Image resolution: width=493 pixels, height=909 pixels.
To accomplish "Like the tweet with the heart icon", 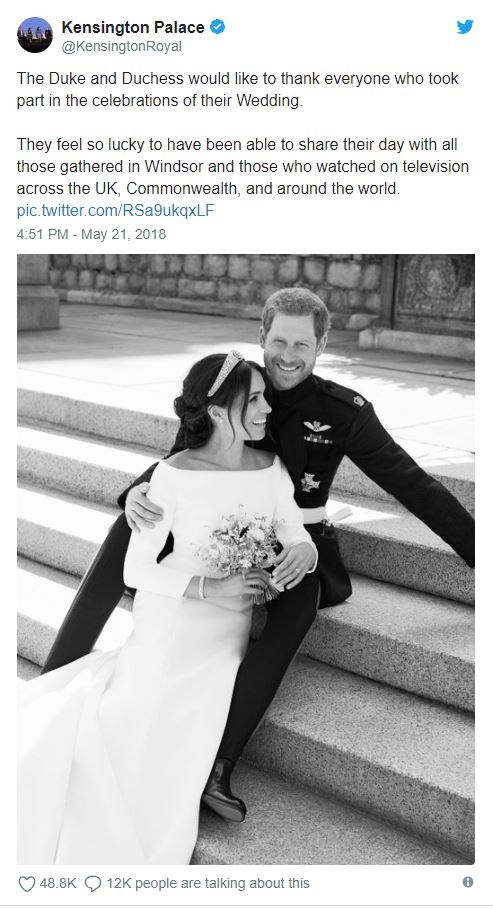I will (x=27, y=883).
